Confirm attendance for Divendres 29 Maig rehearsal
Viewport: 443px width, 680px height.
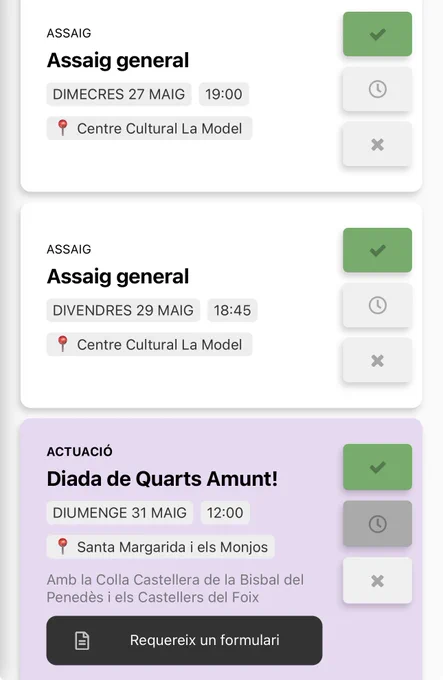click(x=377, y=250)
